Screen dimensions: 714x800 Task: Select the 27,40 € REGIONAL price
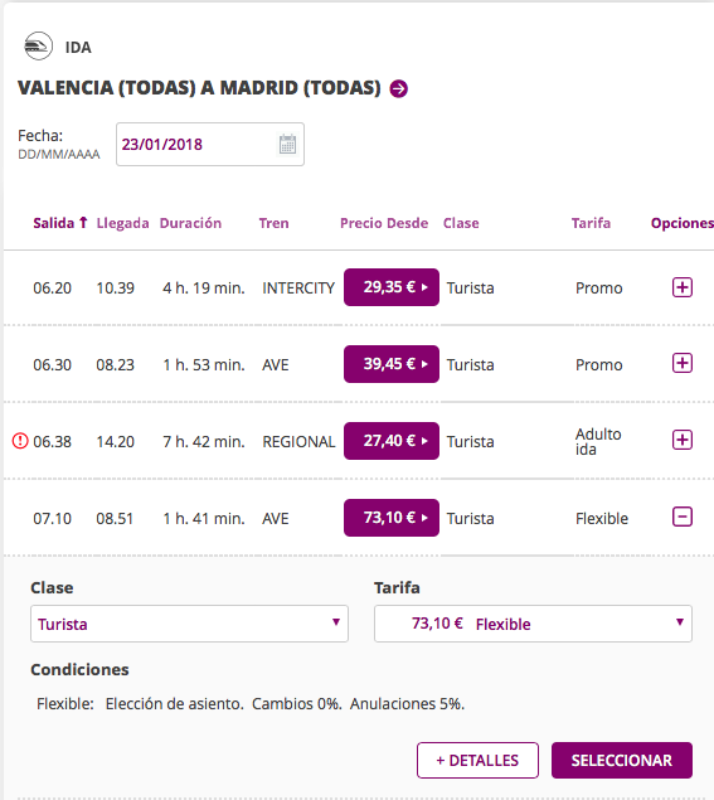click(x=391, y=441)
